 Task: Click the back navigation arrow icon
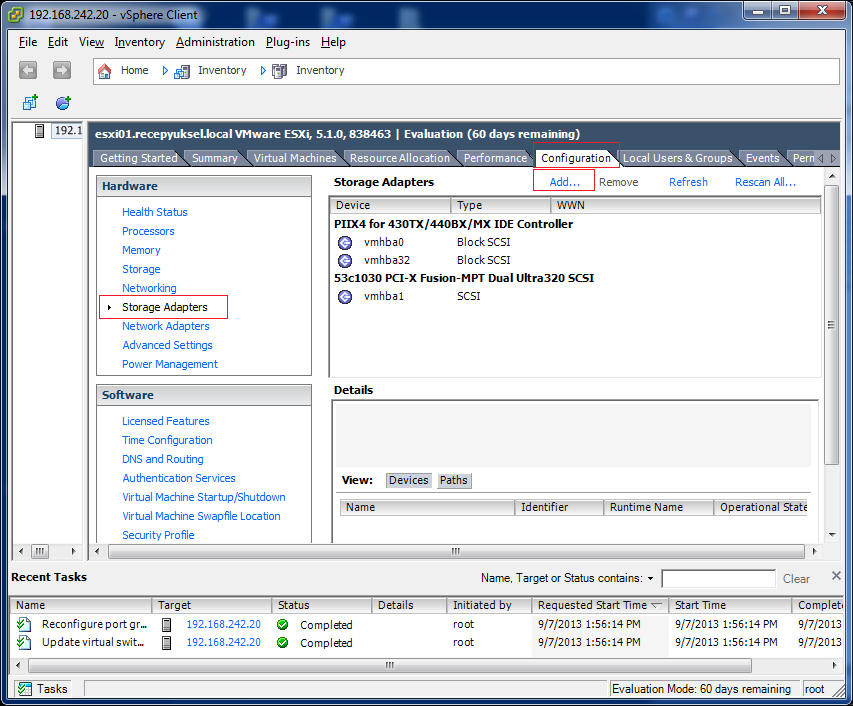28,70
